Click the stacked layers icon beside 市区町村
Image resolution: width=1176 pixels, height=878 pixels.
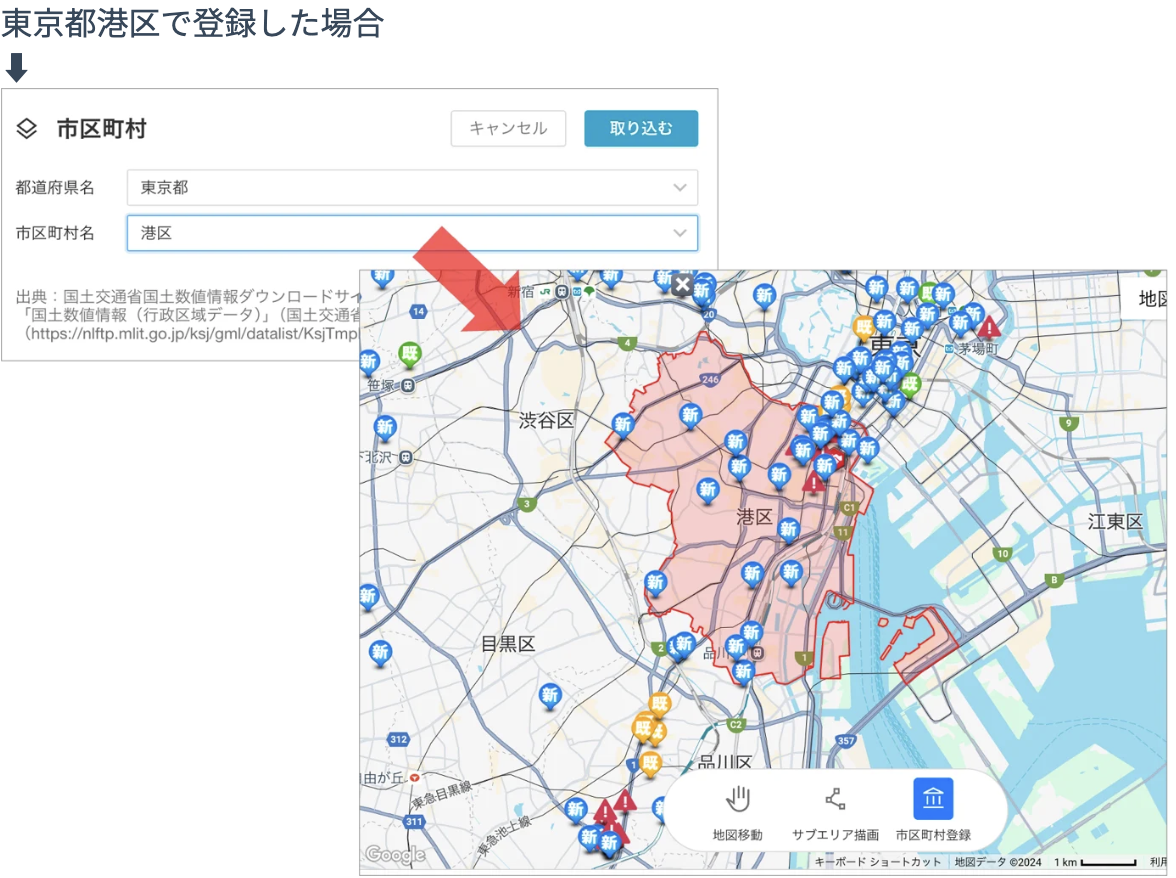coord(27,129)
